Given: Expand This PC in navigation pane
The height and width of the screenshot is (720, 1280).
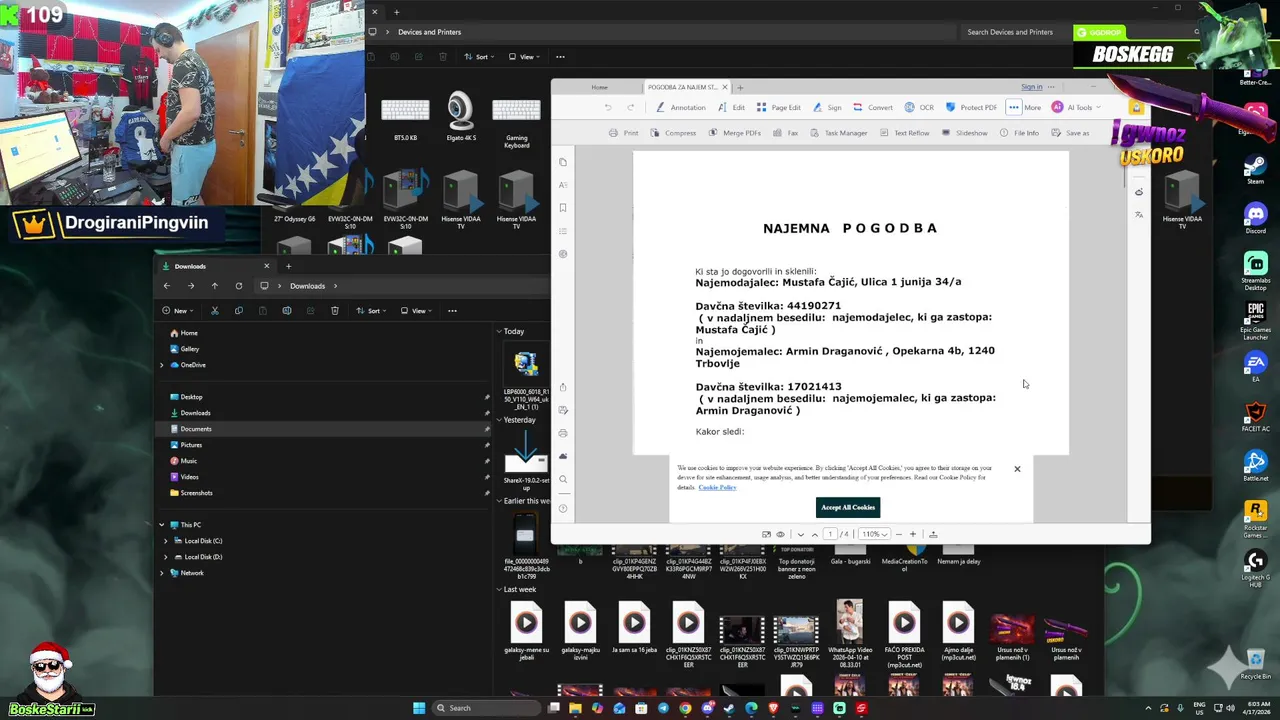Looking at the screenshot, I should point(162,525).
